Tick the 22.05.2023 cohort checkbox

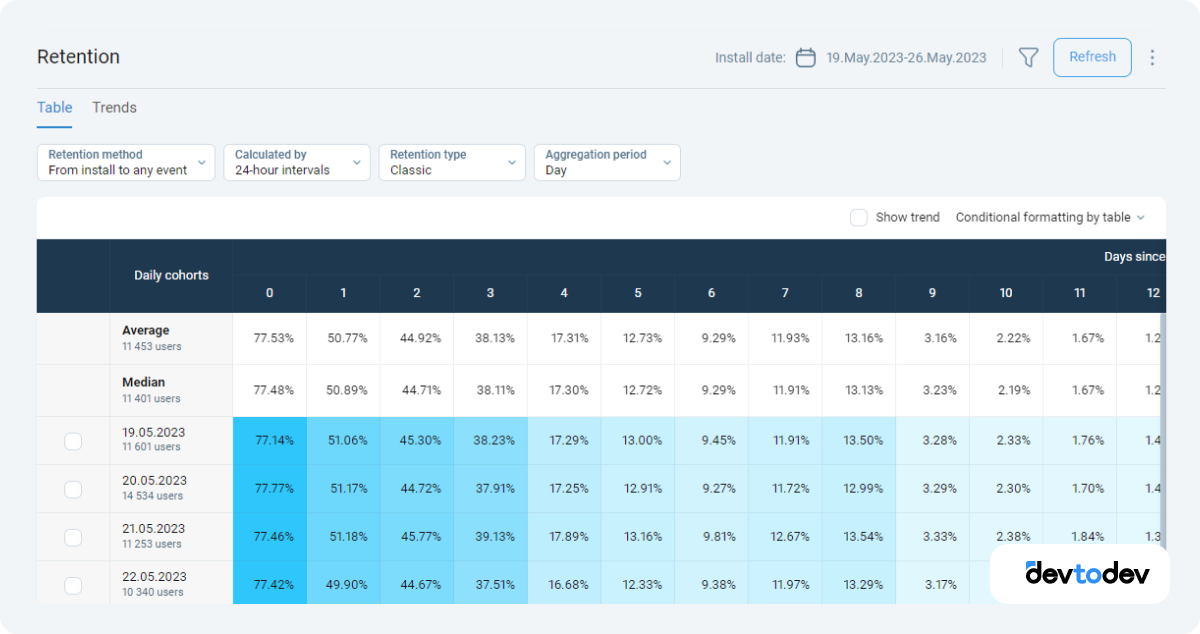73,583
